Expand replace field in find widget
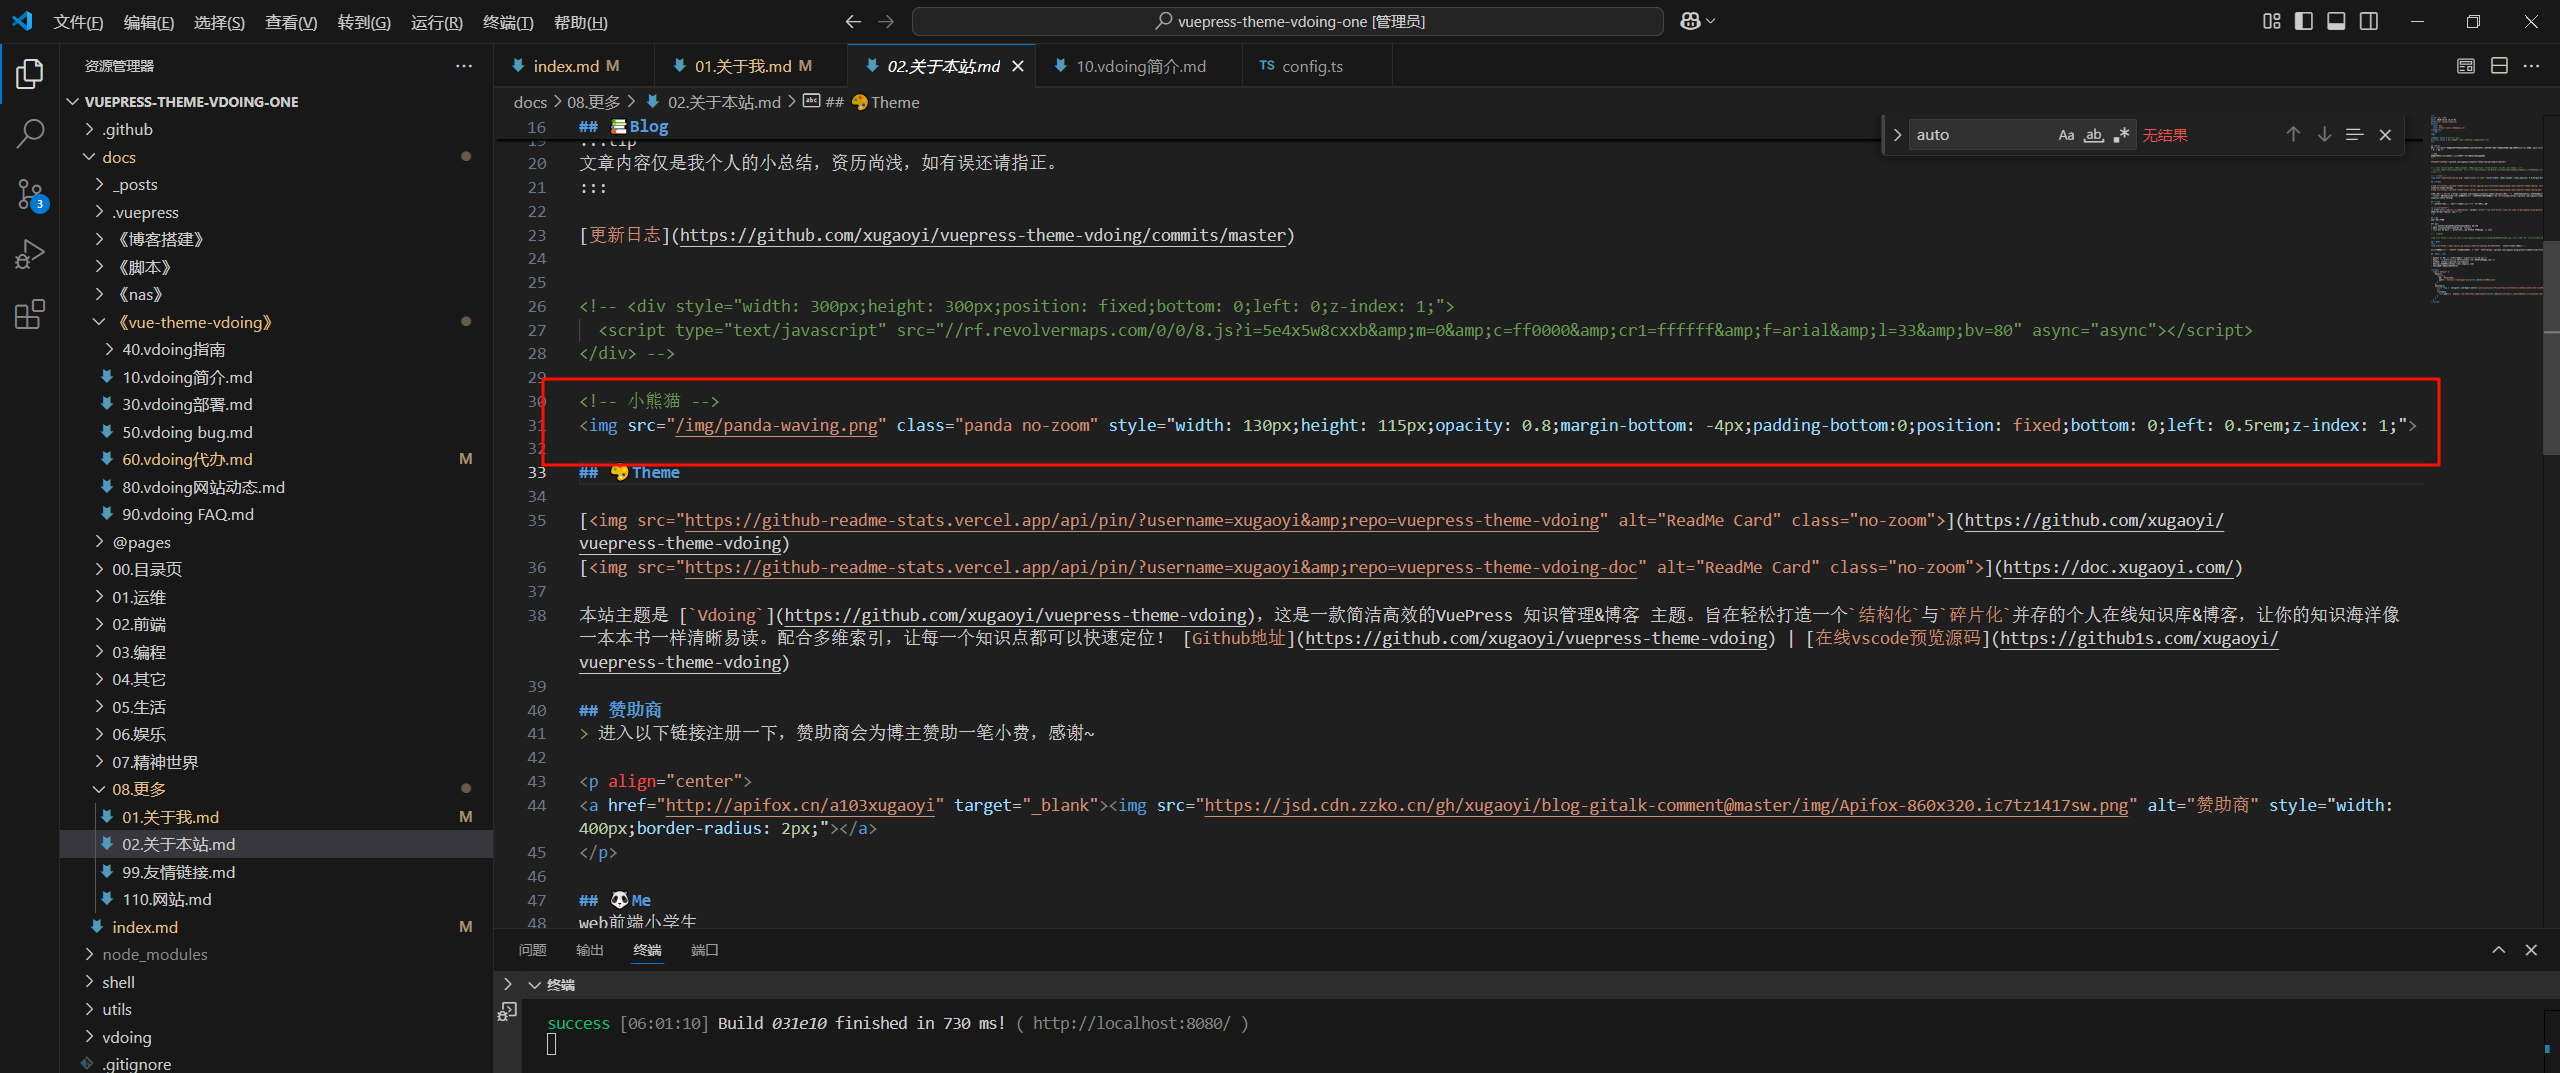The width and height of the screenshot is (2560, 1073). pos(1897,135)
